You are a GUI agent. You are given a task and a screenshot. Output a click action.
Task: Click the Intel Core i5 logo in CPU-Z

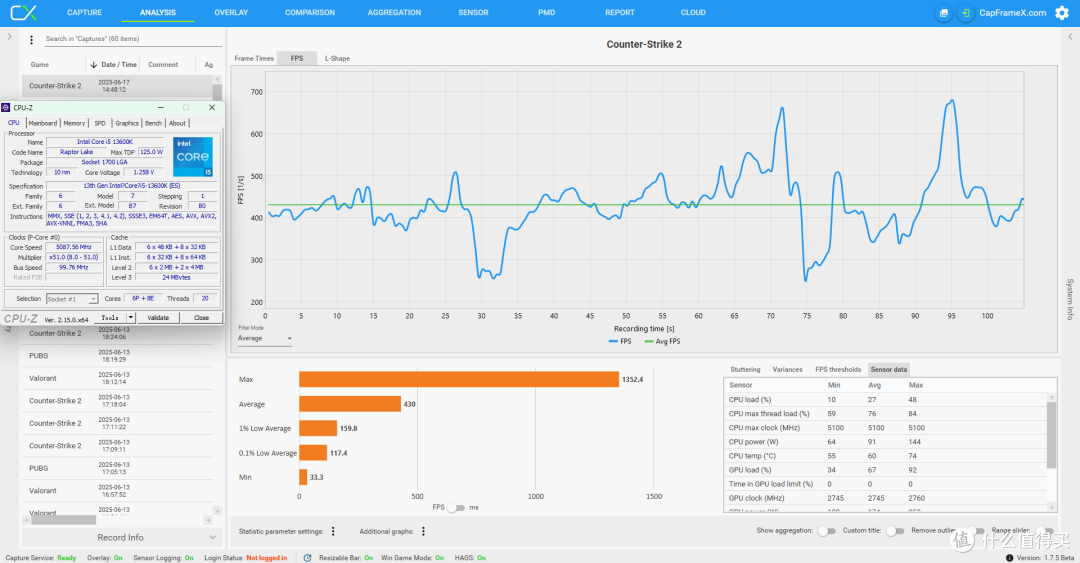click(193, 156)
